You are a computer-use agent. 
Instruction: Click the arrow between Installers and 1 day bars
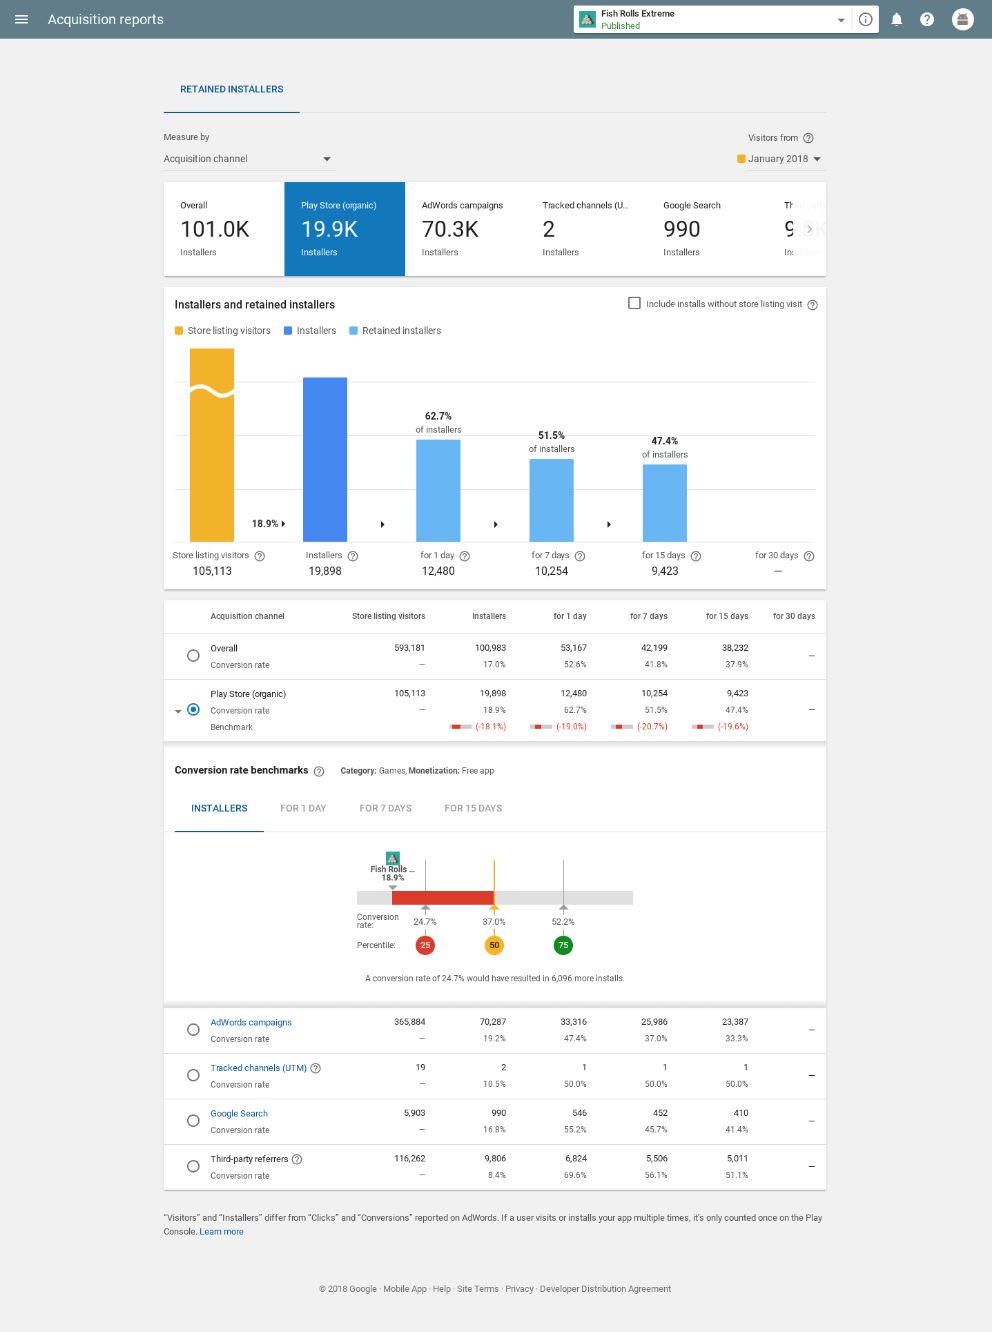click(x=382, y=524)
